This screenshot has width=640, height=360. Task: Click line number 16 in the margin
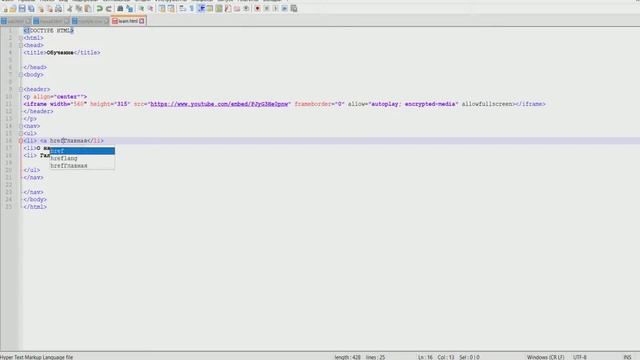tap(9, 141)
